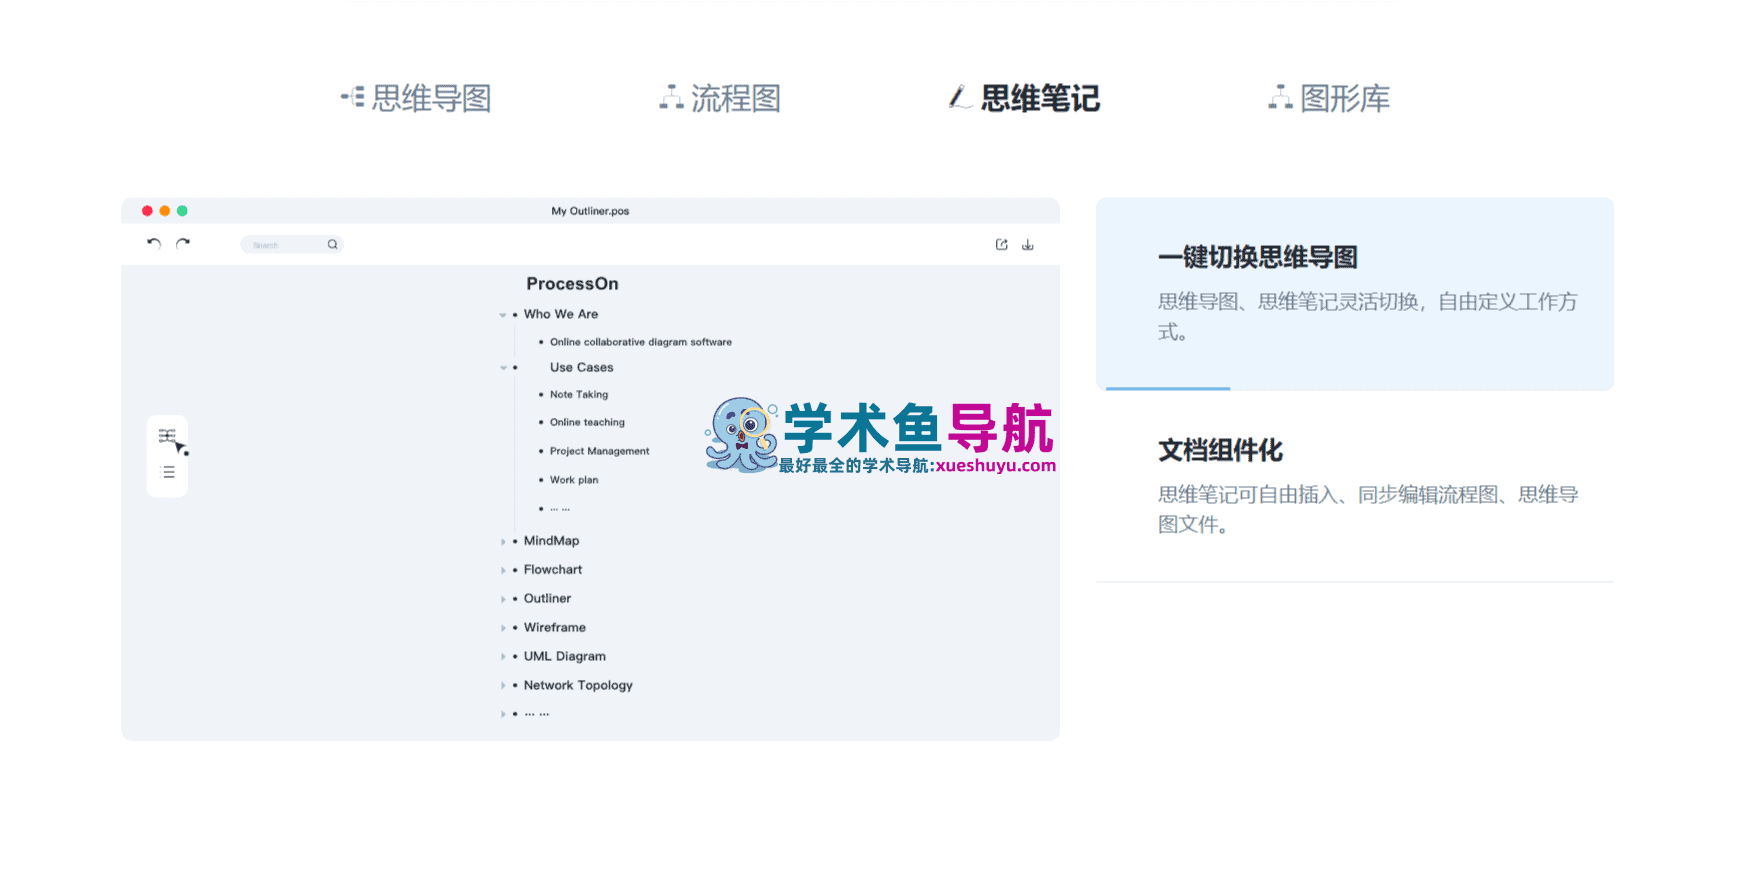Click the Project Management item

coord(600,451)
